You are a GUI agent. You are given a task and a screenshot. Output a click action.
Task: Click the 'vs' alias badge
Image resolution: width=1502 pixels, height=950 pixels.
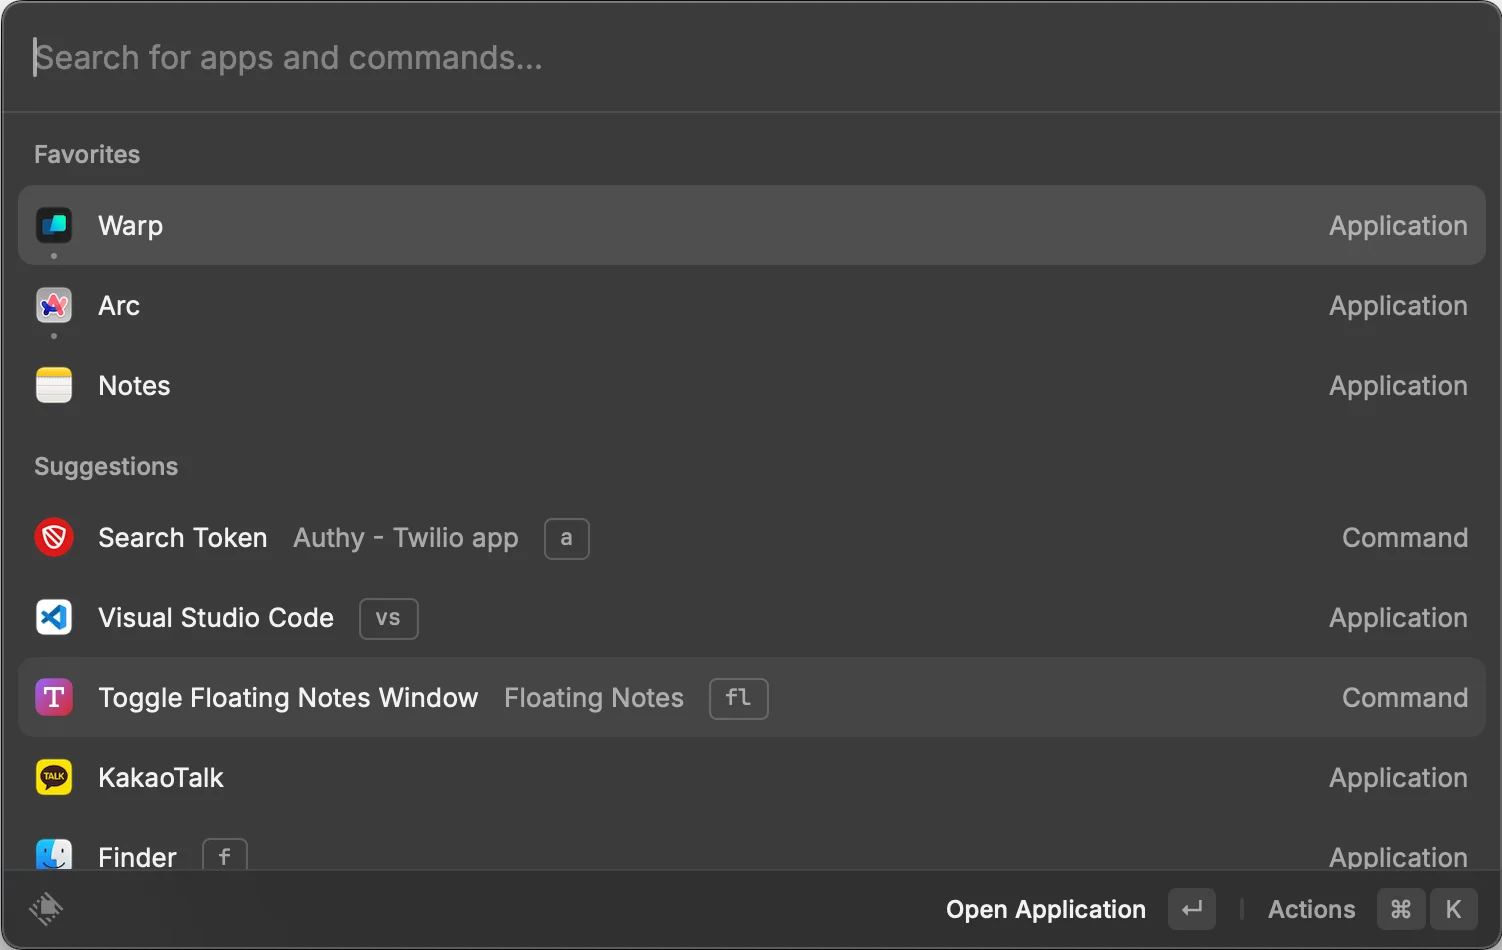(x=388, y=618)
